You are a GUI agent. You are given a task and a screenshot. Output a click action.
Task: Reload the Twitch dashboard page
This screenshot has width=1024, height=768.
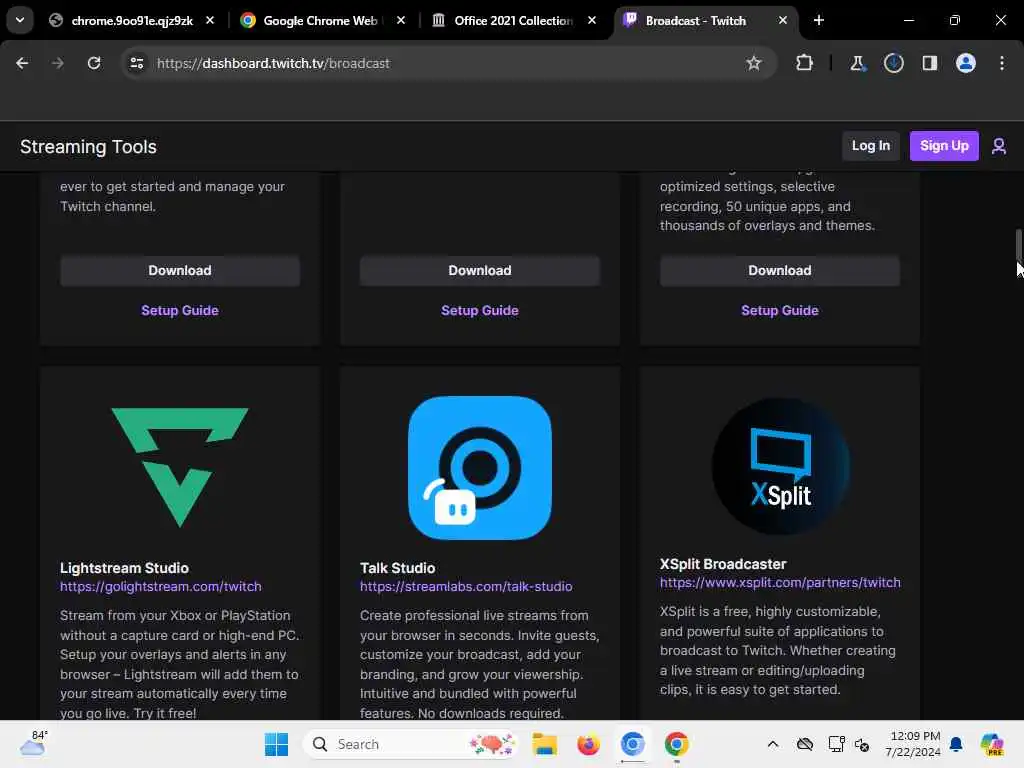pyautogui.click(x=94, y=63)
